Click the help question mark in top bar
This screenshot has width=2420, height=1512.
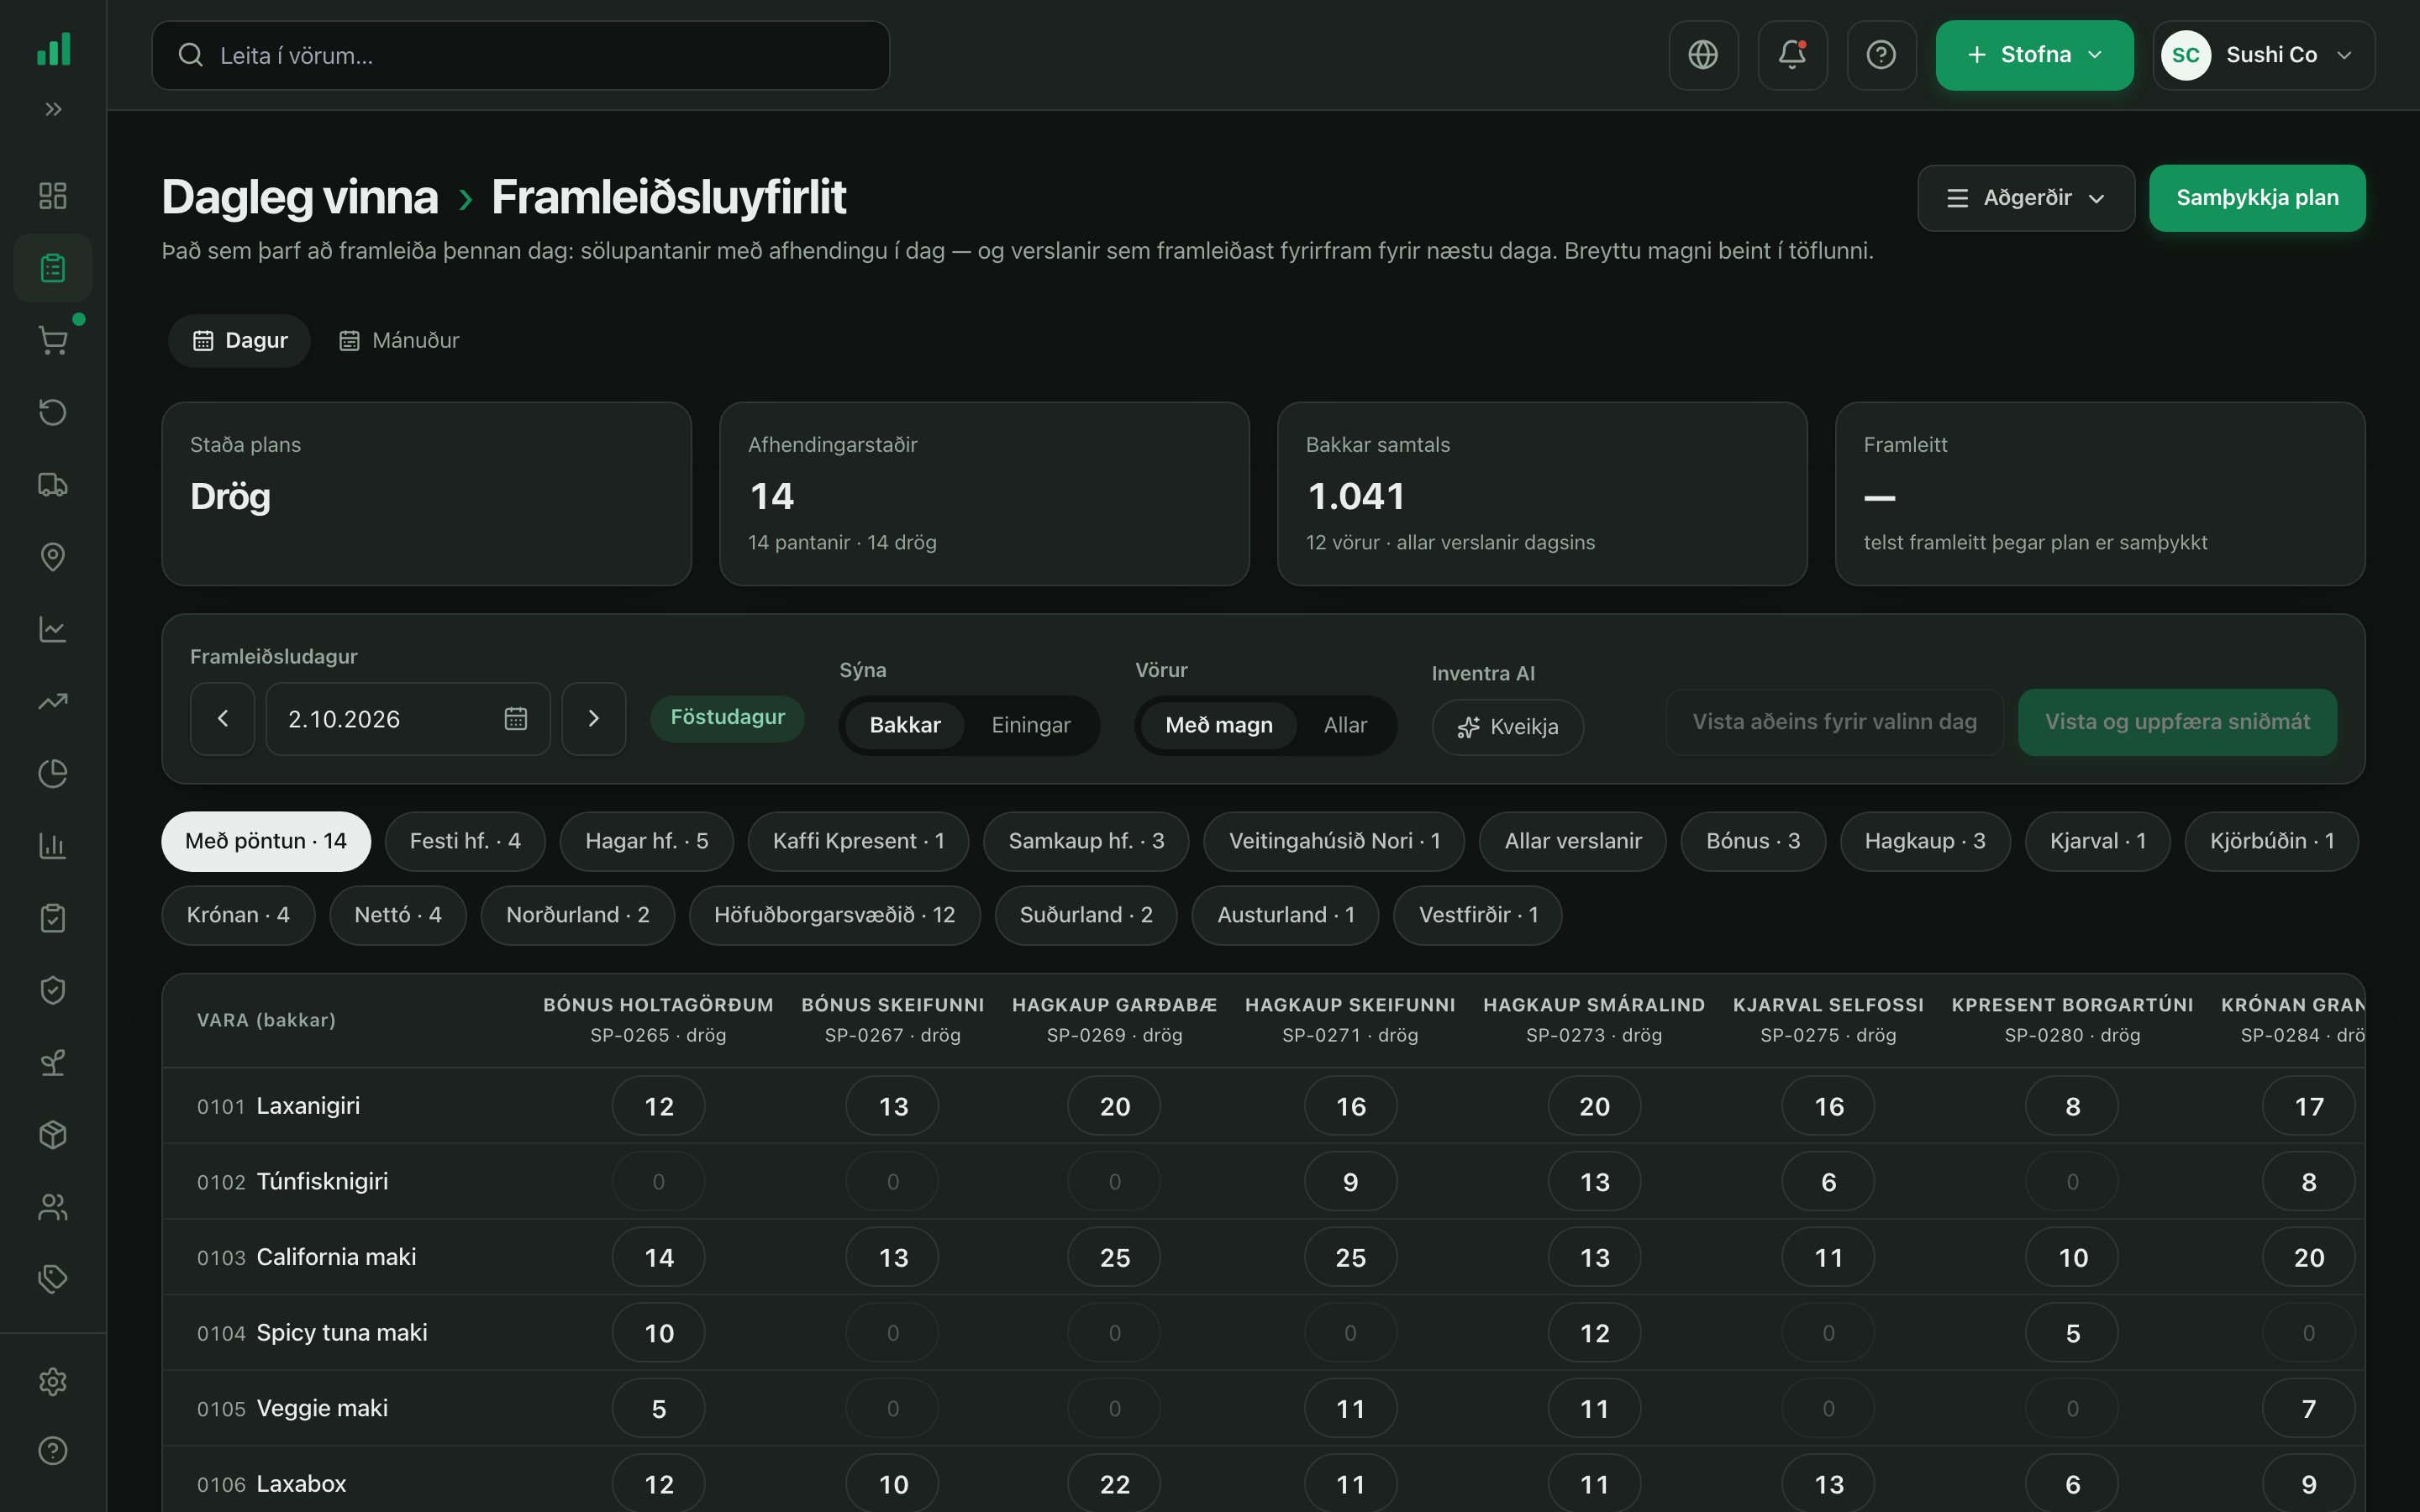point(1881,55)
